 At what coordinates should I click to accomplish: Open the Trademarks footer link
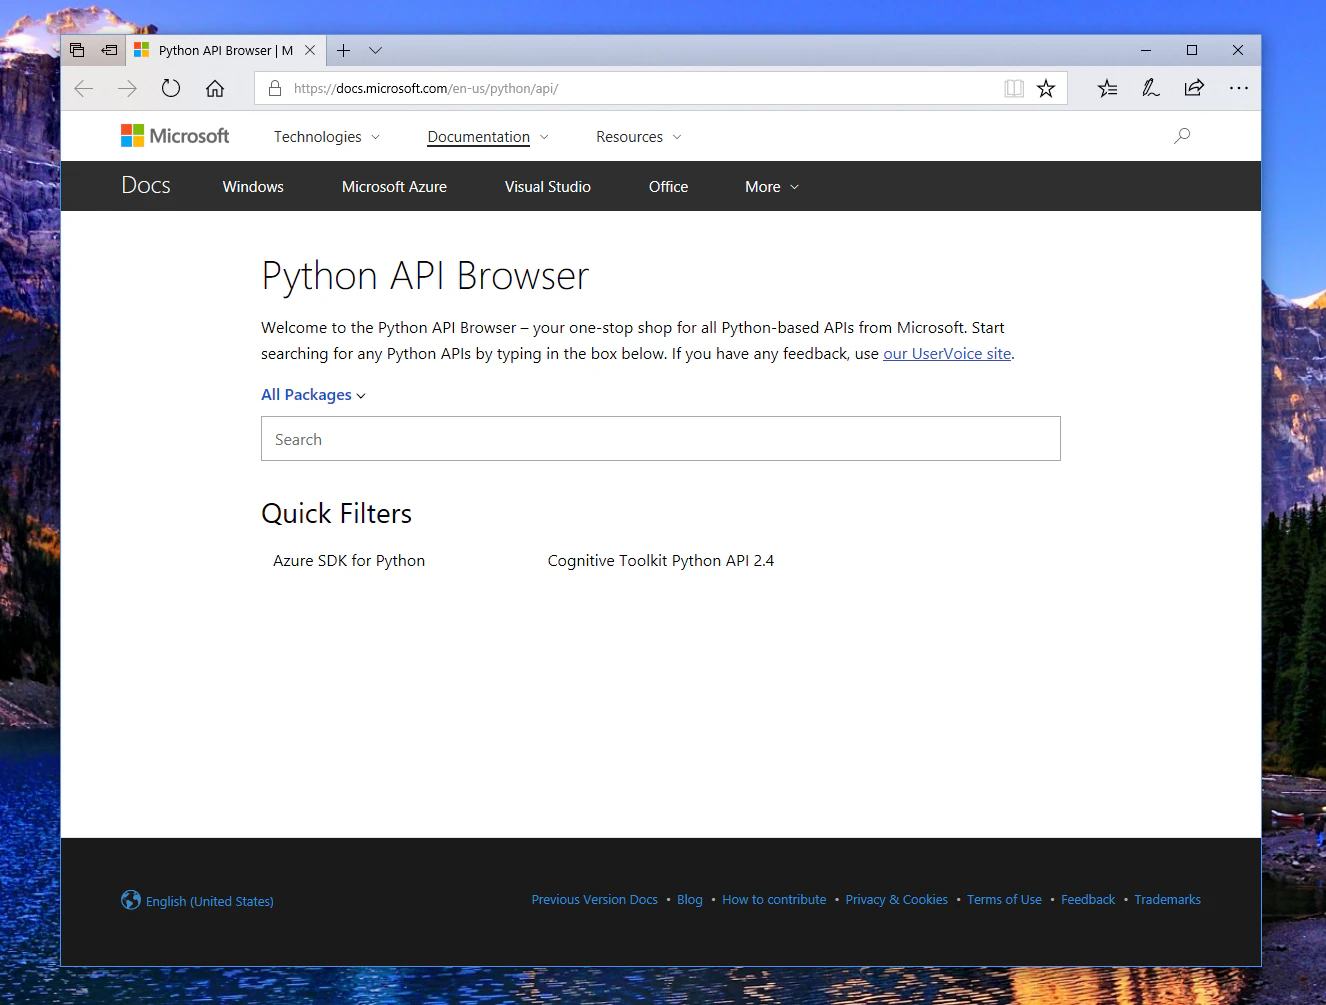[x=1167, y=900]
